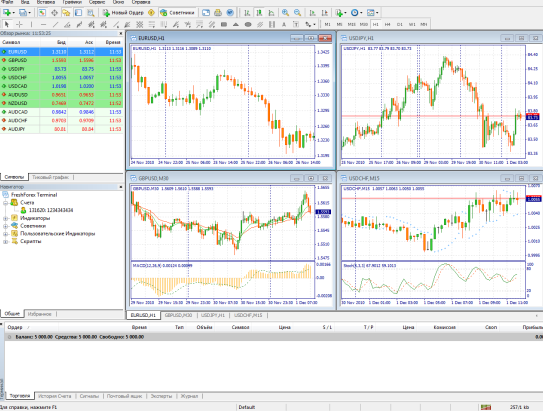This screenshot has height=411, width=543.
Task: Select the horizontal line drawing tool
Action: 43,24
